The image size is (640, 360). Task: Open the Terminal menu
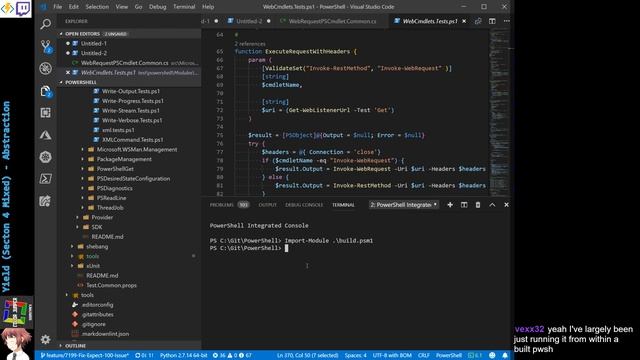pyautogui.click(x=184, y=7)
